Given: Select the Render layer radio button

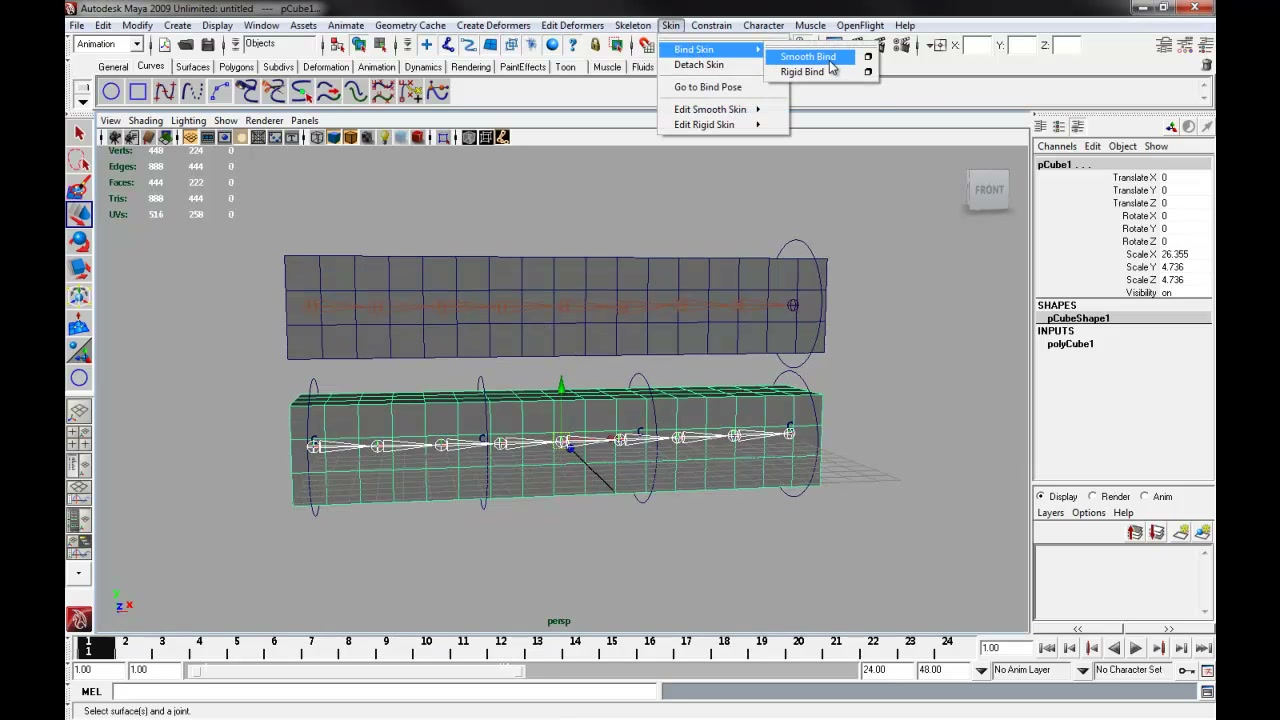Looking at the screenshot, I should tap(1093, 496).
